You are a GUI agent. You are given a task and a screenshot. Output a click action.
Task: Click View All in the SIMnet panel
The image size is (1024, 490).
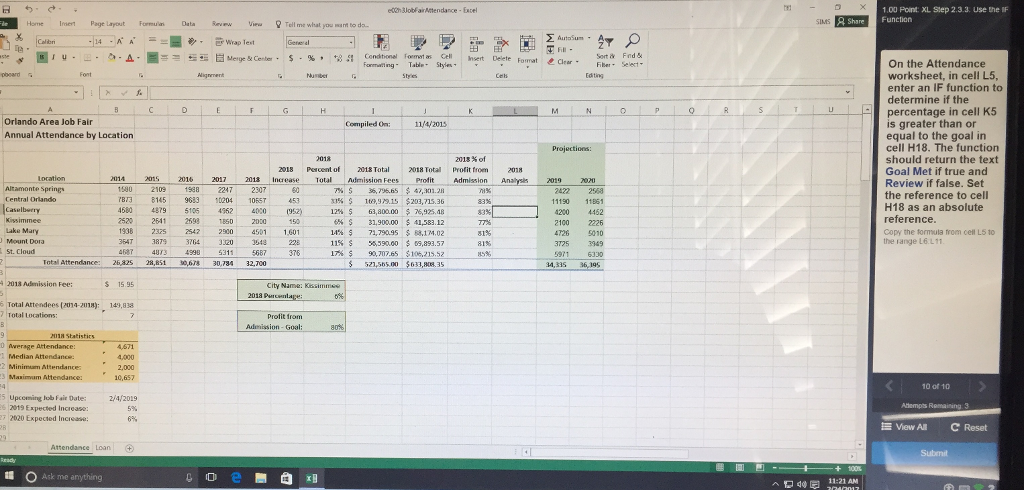click(904, 427)
